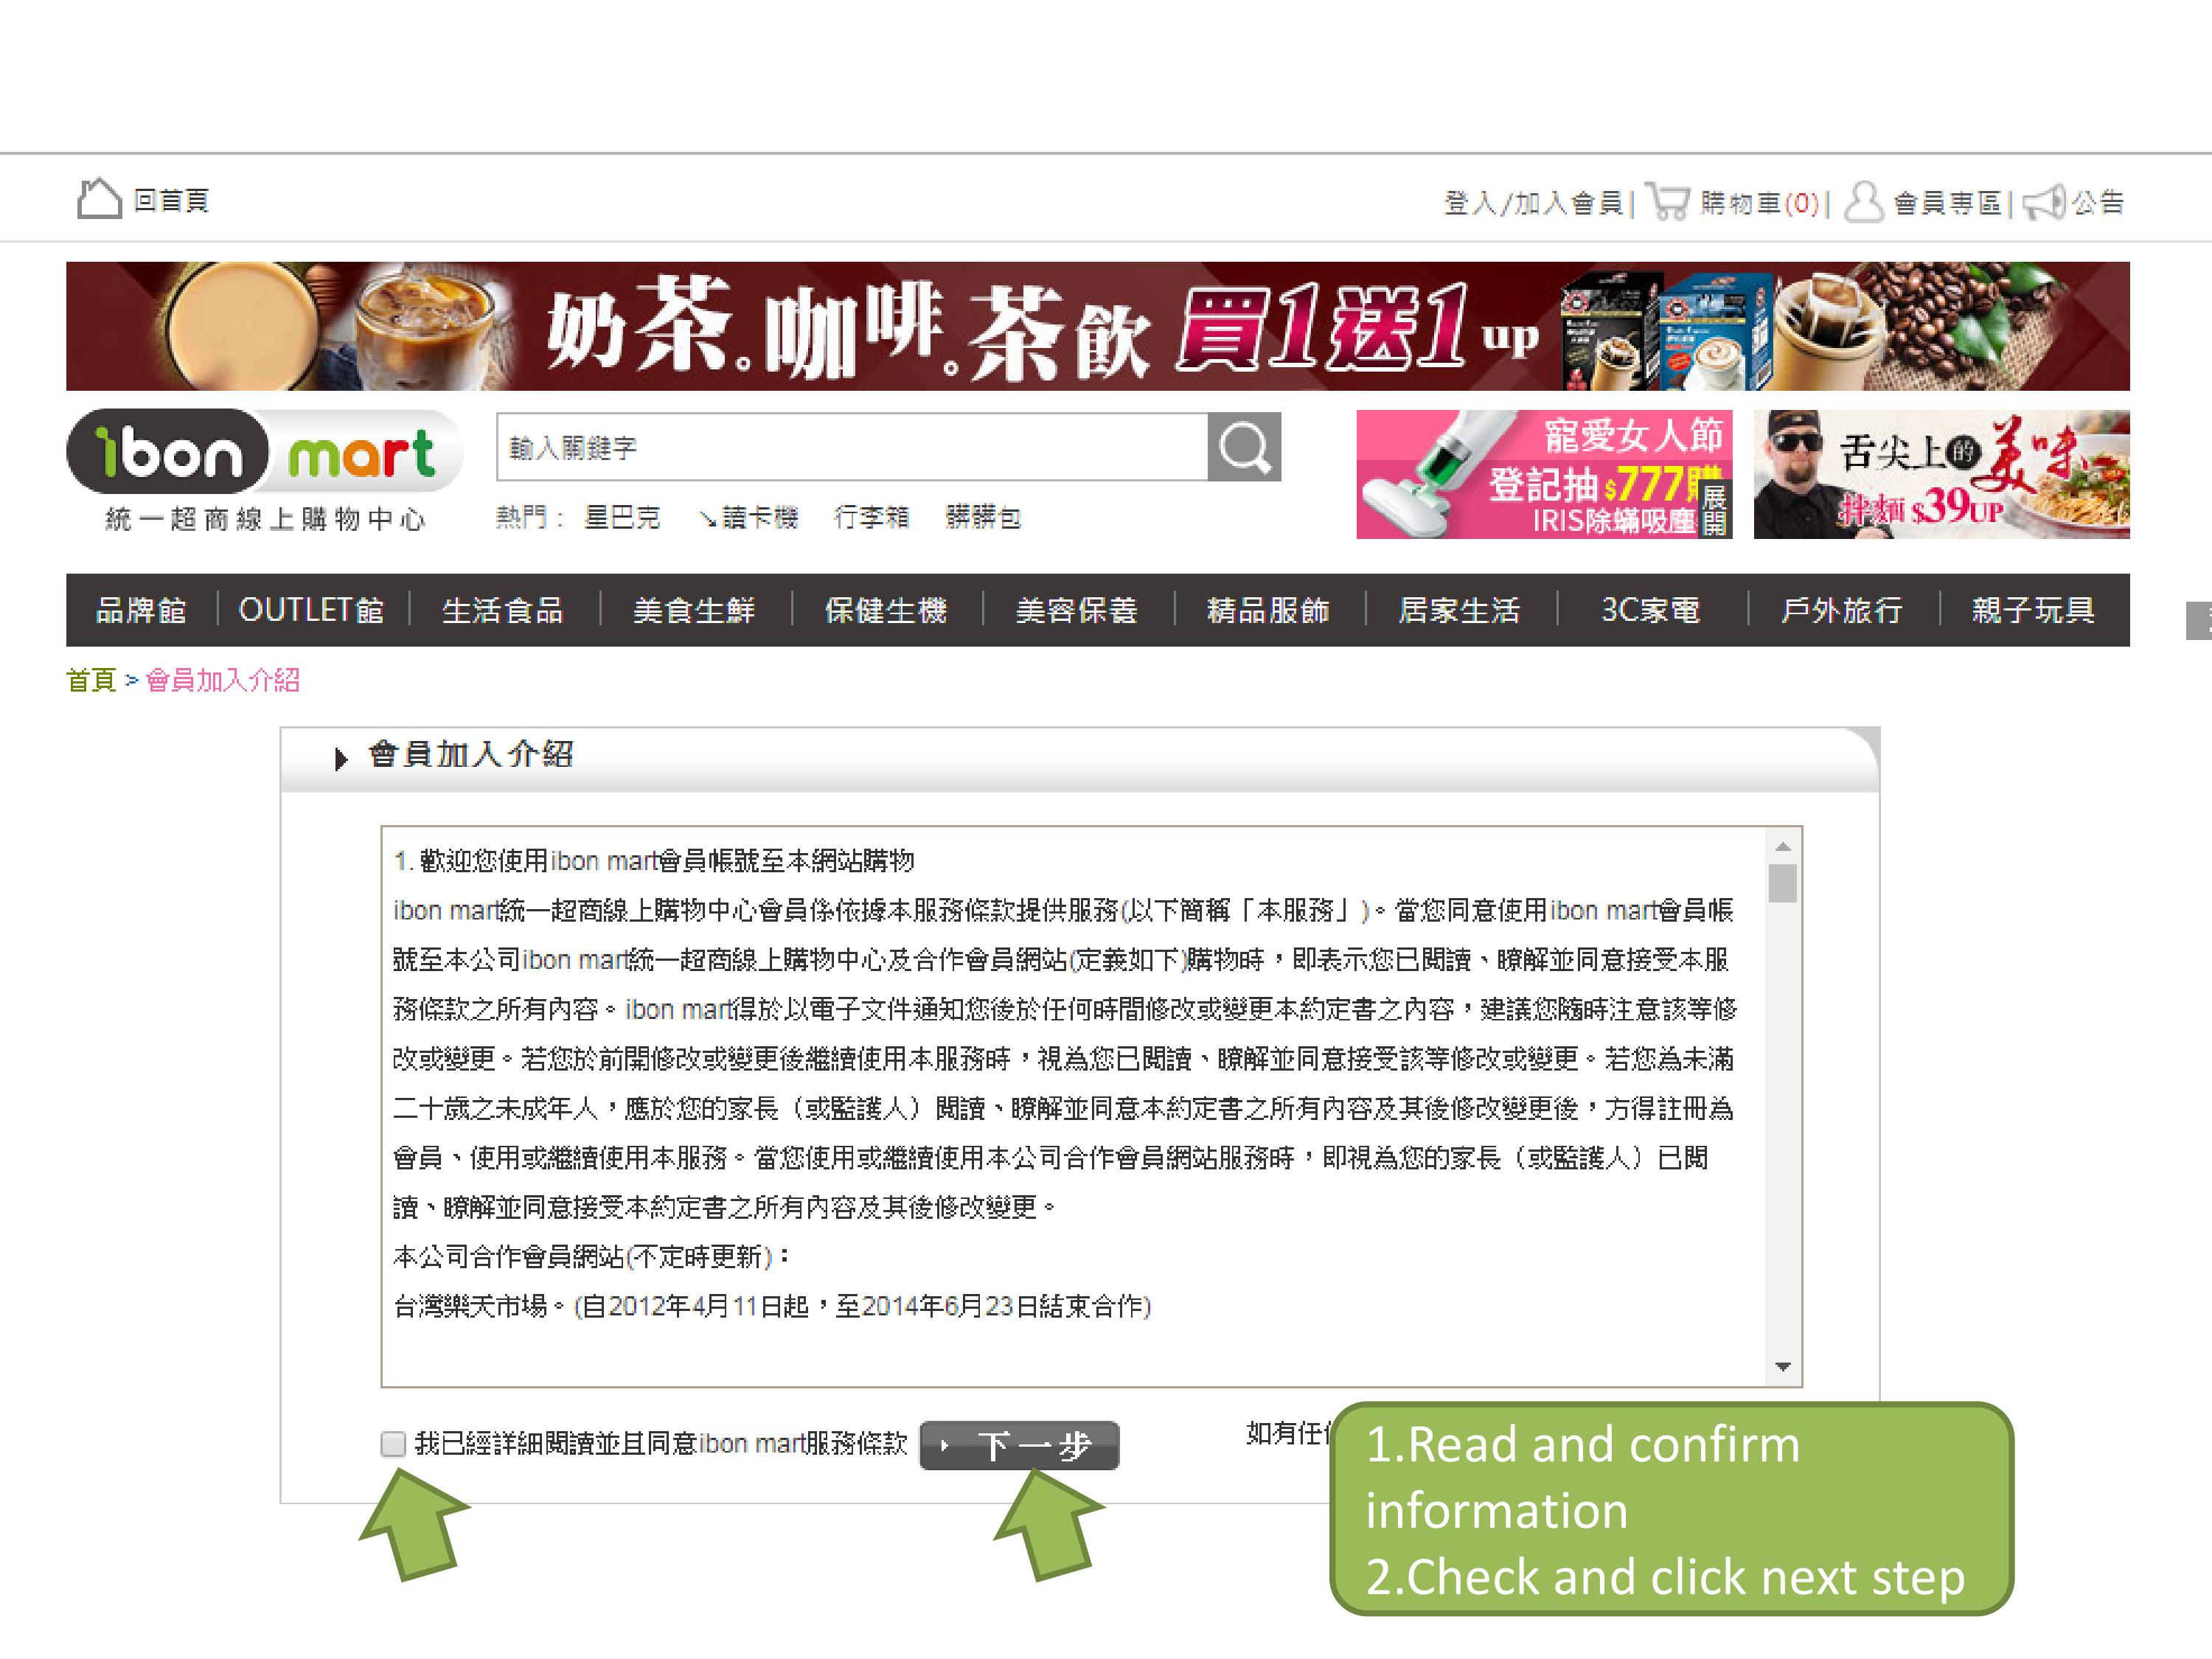Open the milk tea coffee banner
Screen dimensions: 2212x1659
tap(1097, 327)
